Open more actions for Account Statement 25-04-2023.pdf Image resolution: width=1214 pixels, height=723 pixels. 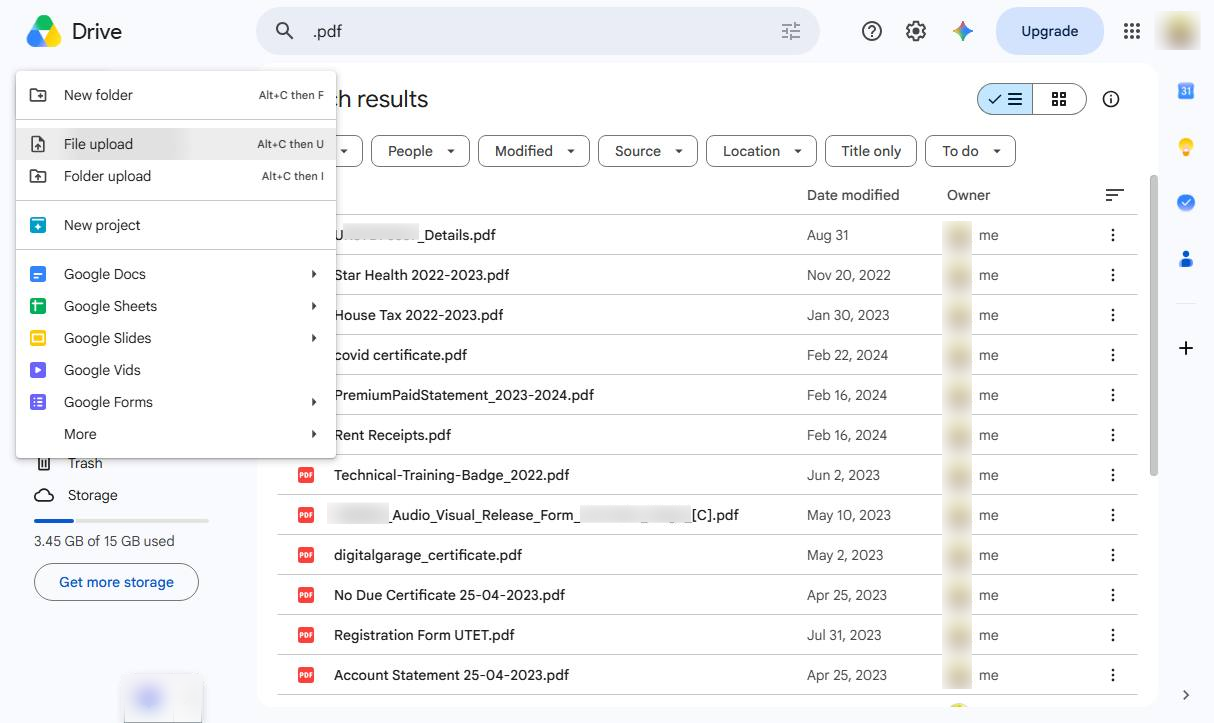tap(1113, 675)
